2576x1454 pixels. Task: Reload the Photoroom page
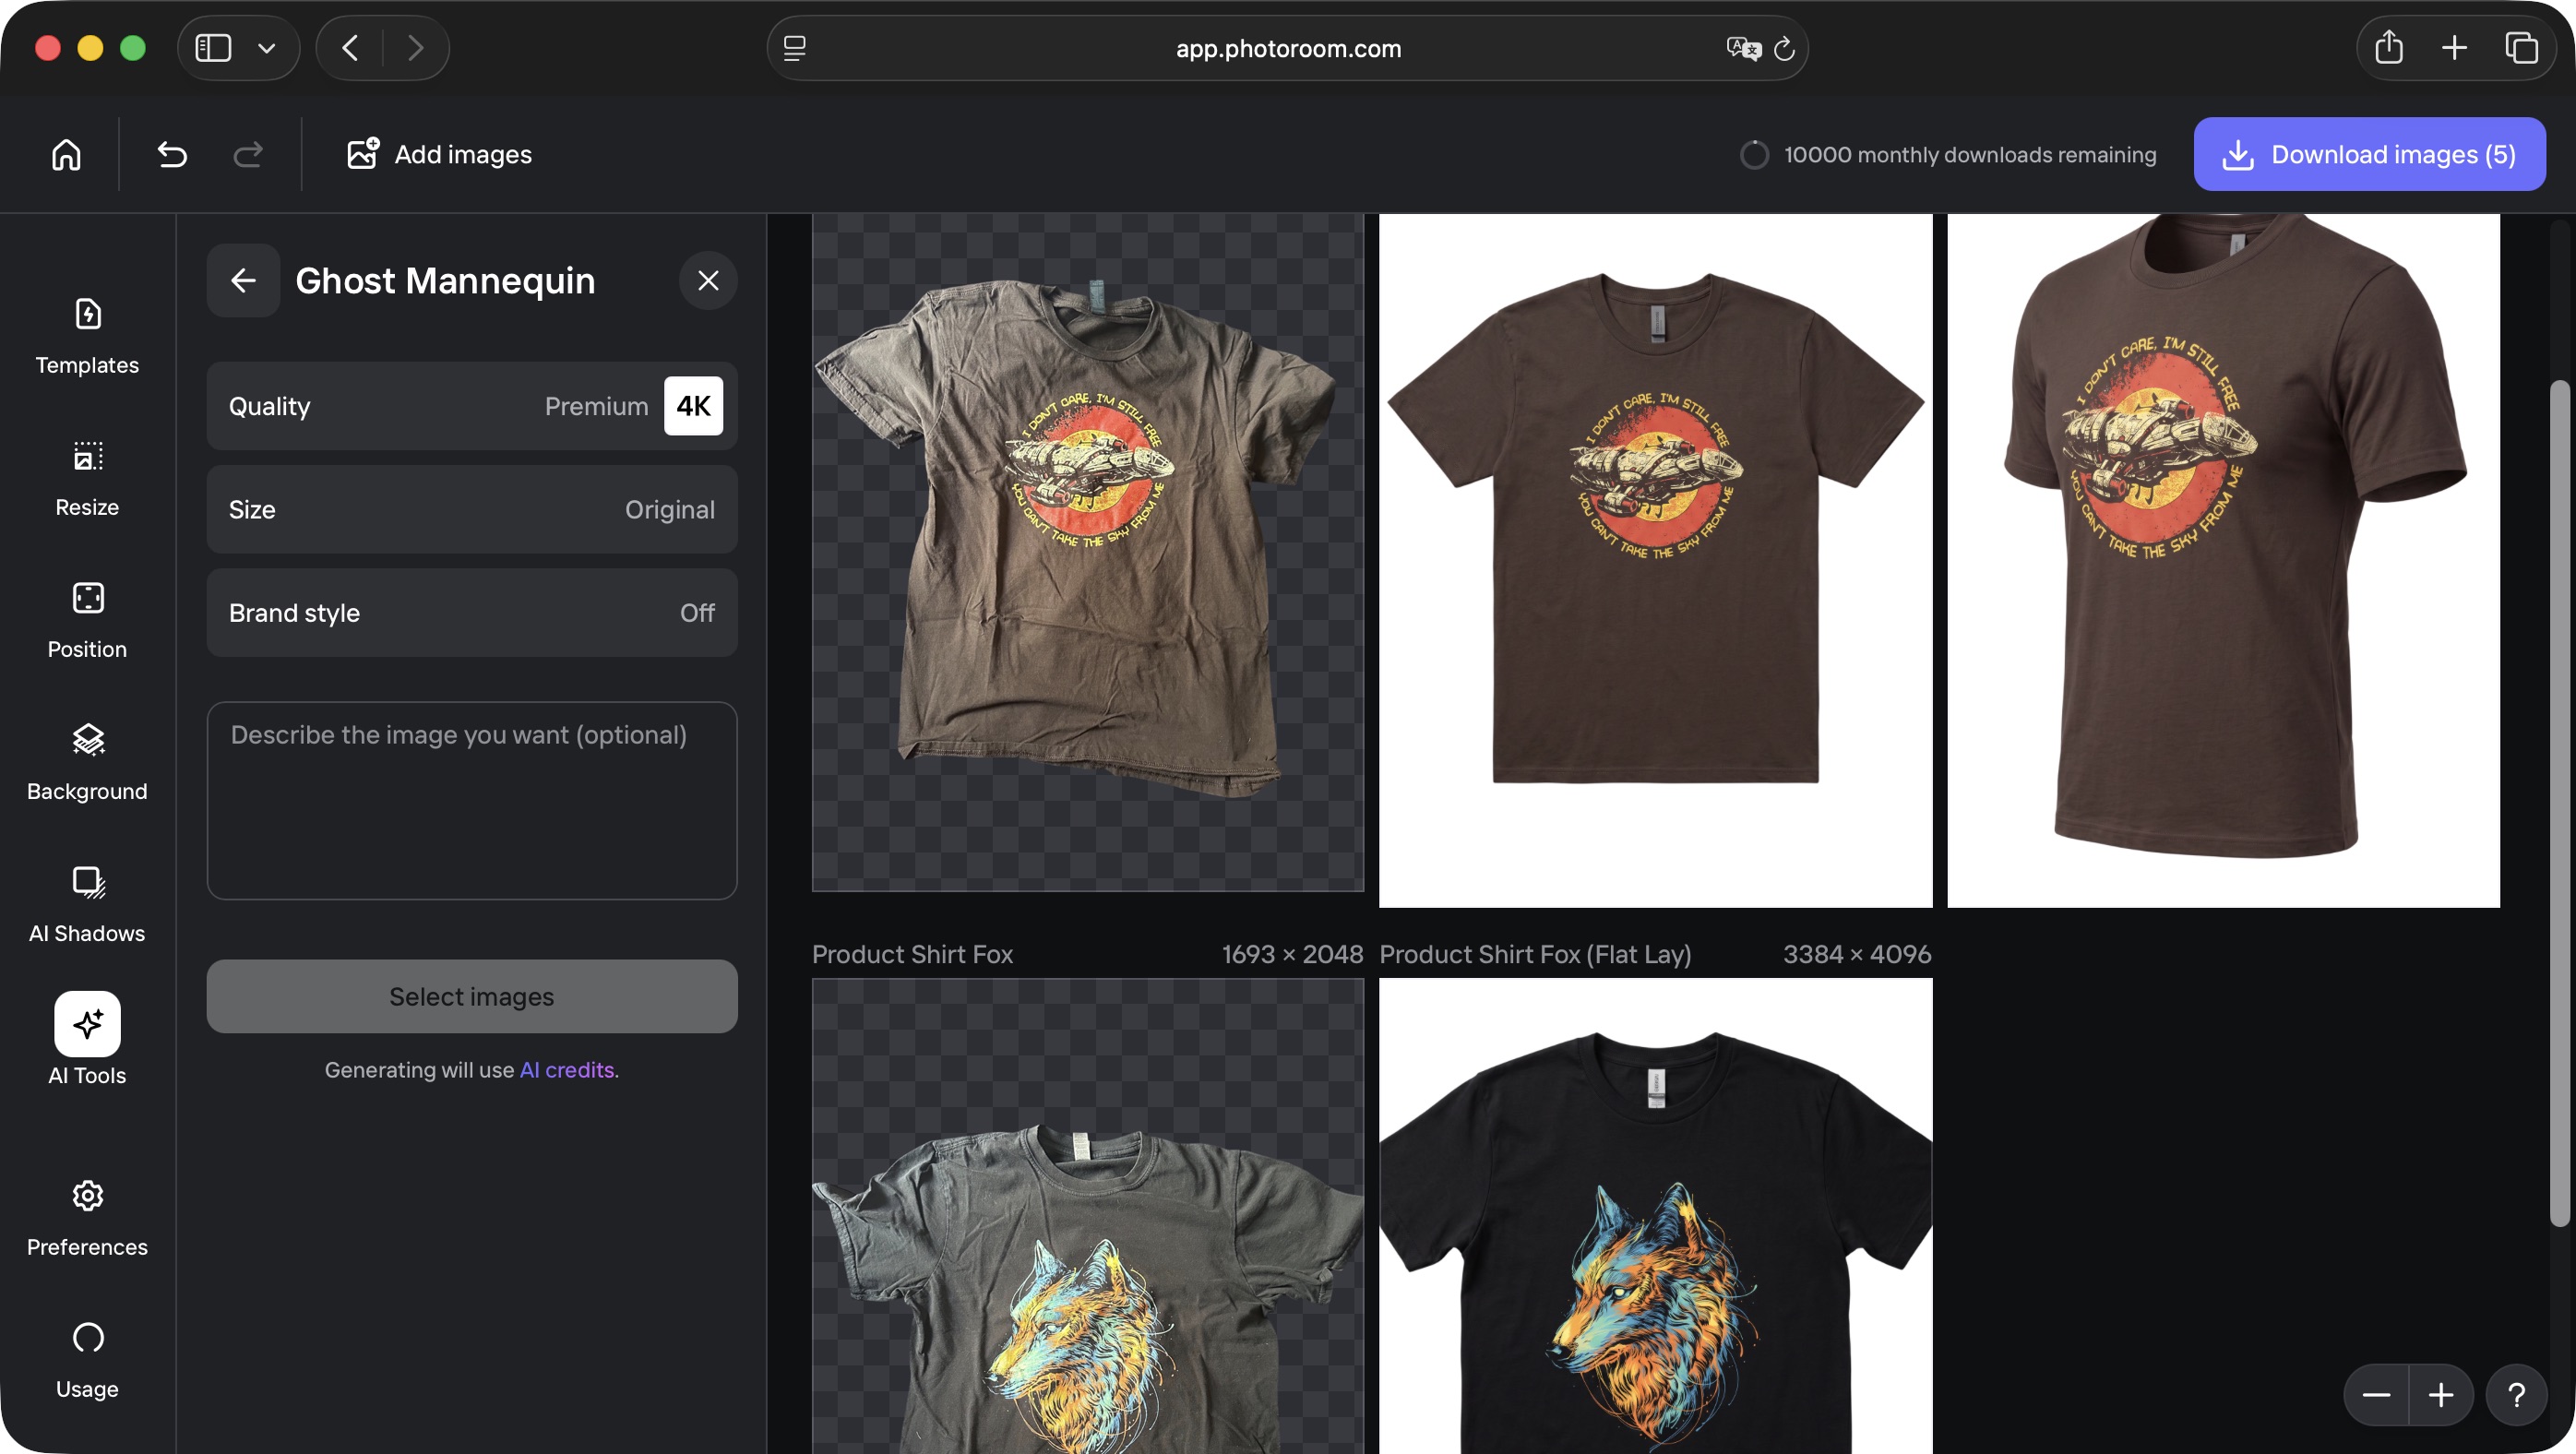(1784, 48)
